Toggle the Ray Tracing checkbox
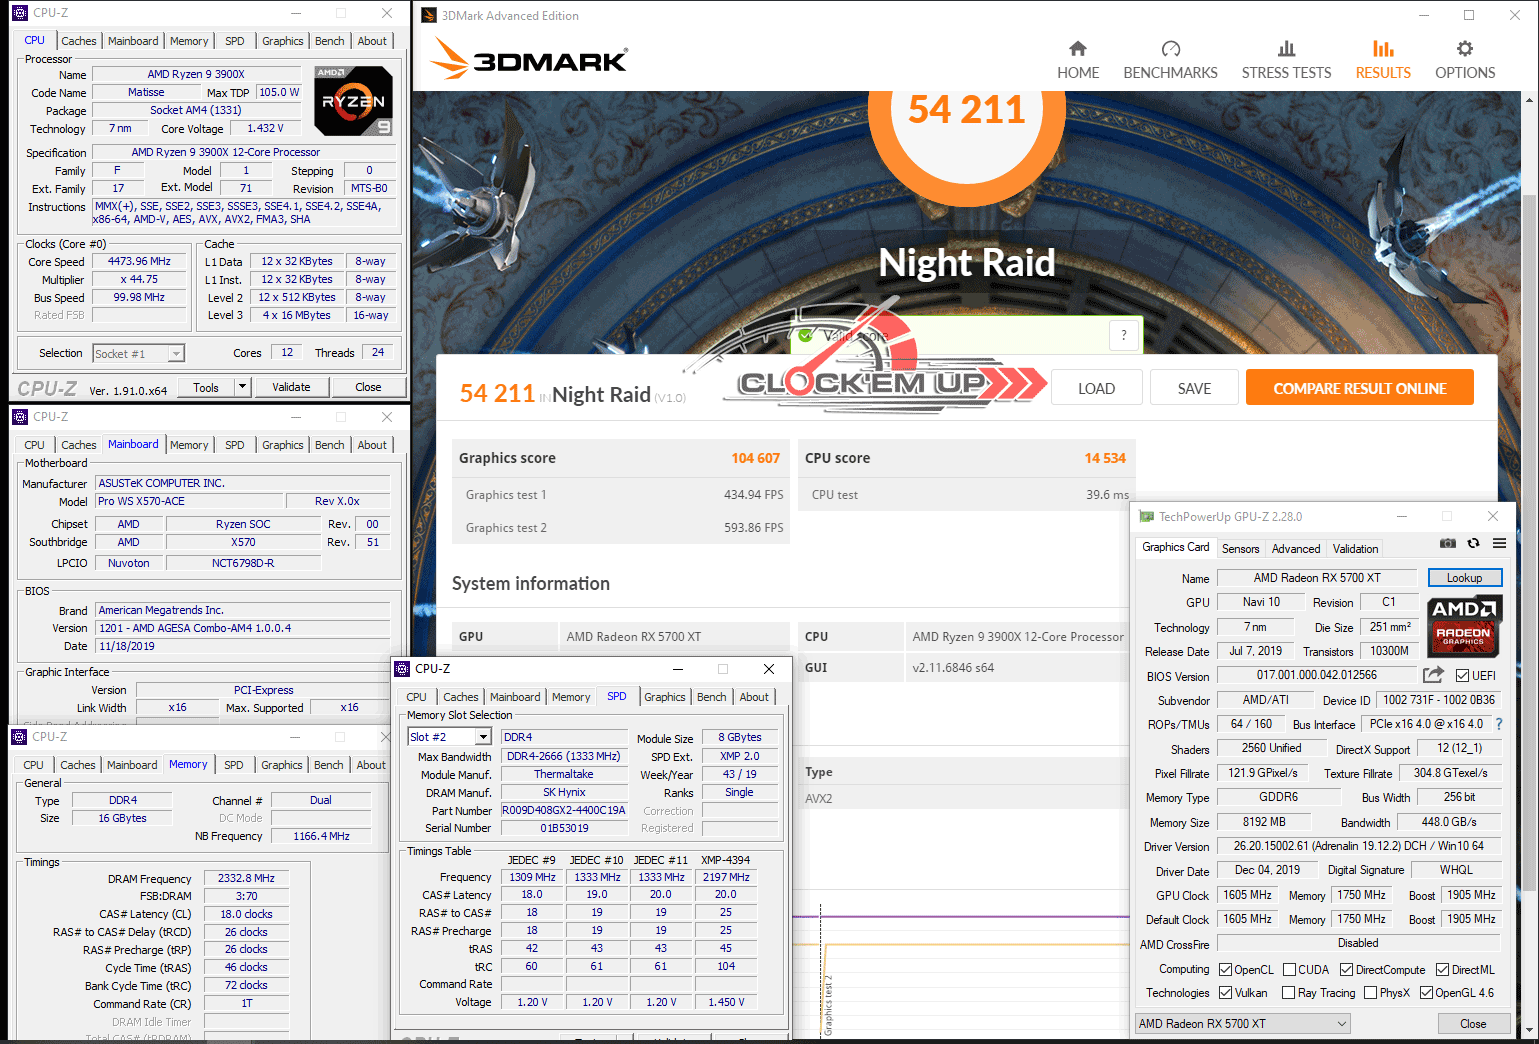 pyautogui.click(x=1288, y=993)
